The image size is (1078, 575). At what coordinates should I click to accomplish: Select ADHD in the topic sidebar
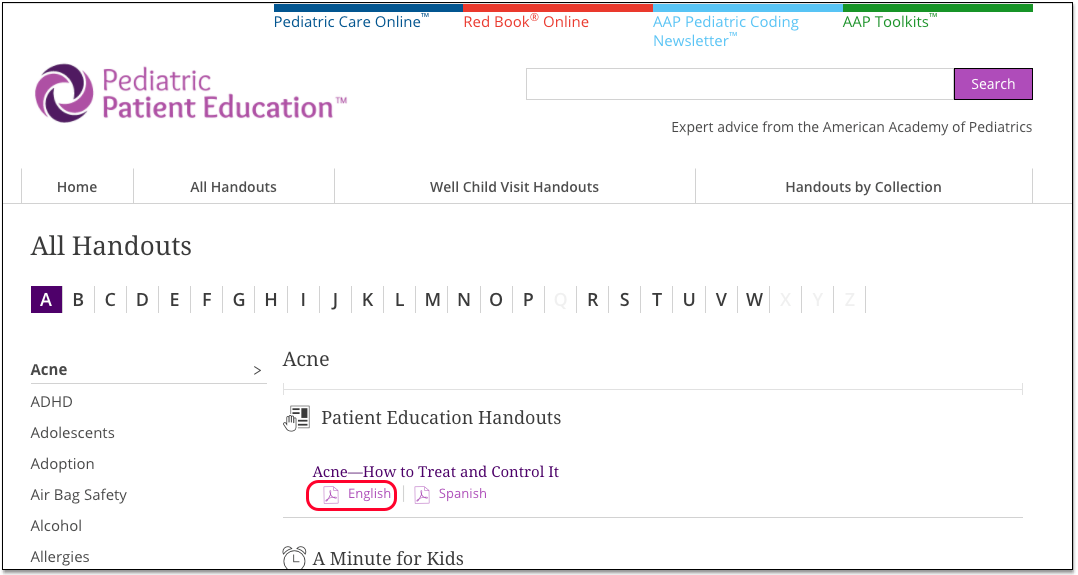(52, 402)
